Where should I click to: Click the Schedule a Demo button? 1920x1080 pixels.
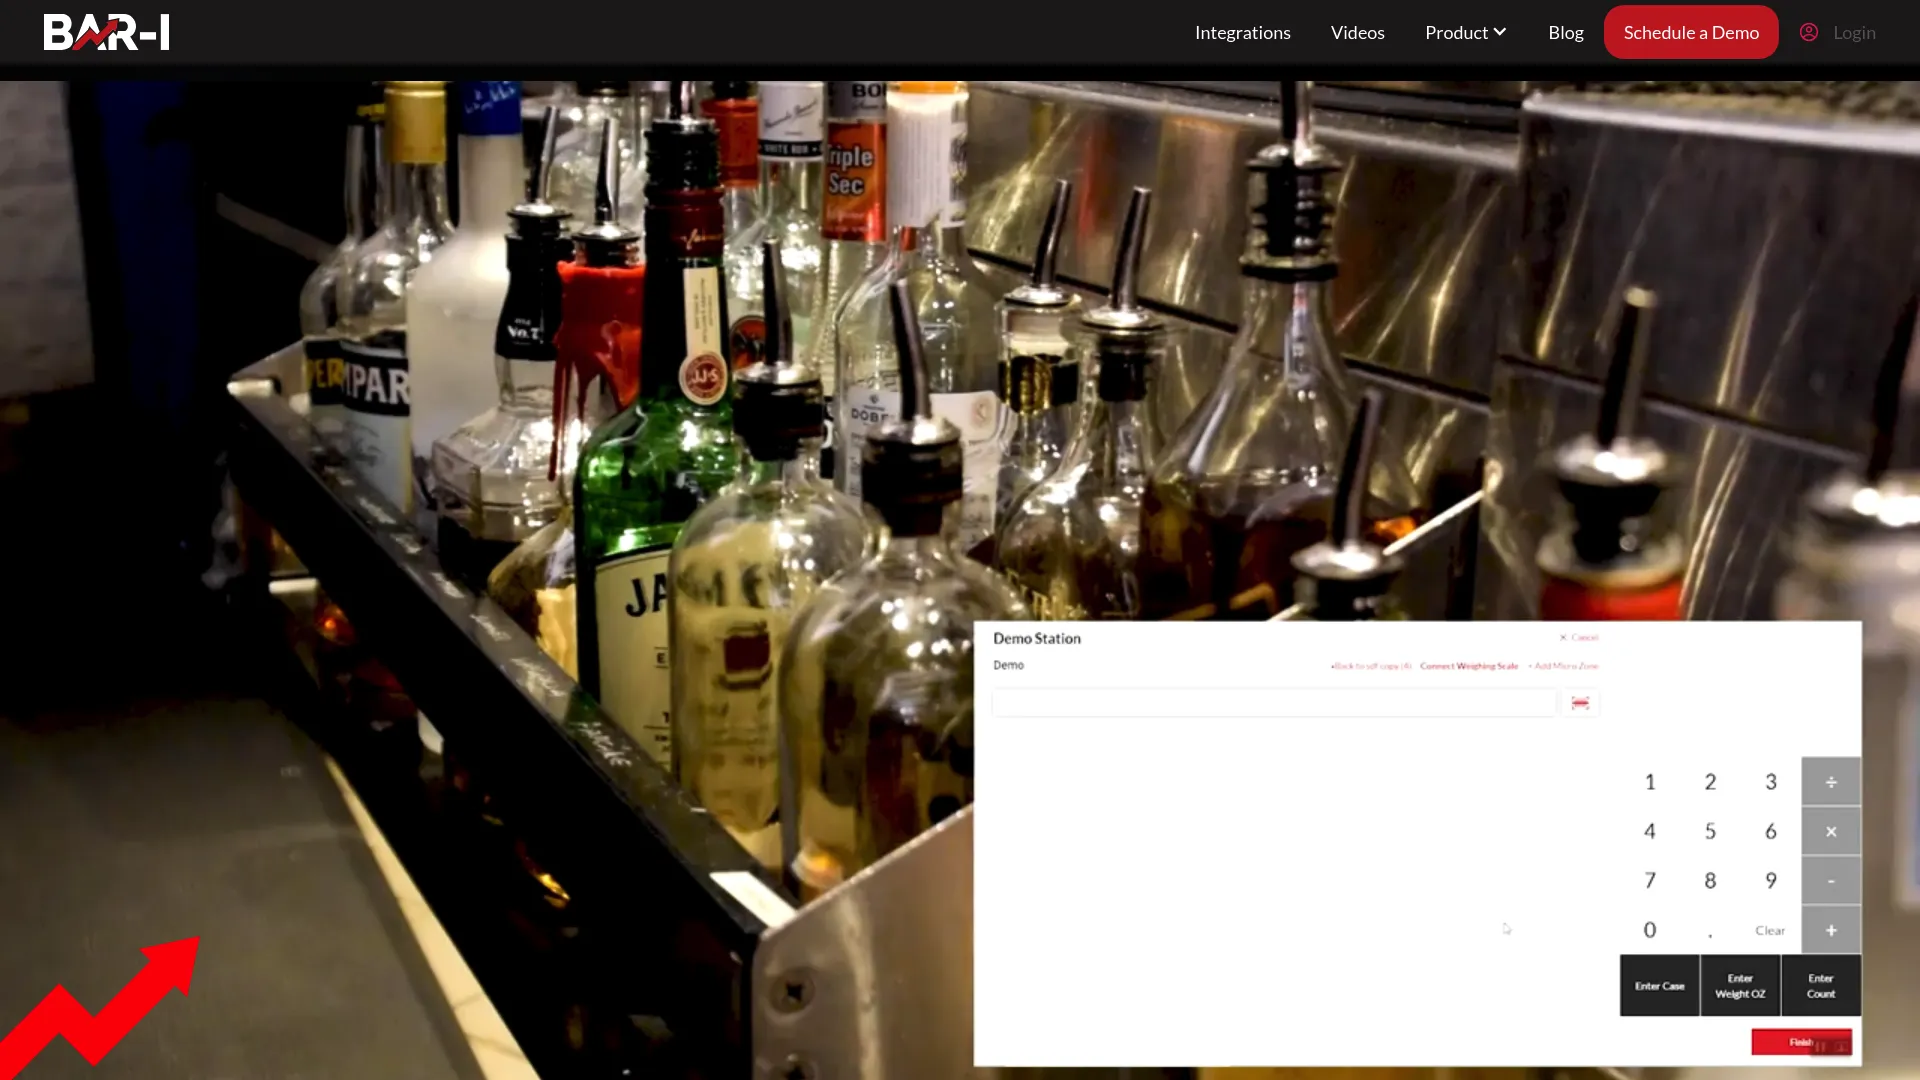(1691, 32)
